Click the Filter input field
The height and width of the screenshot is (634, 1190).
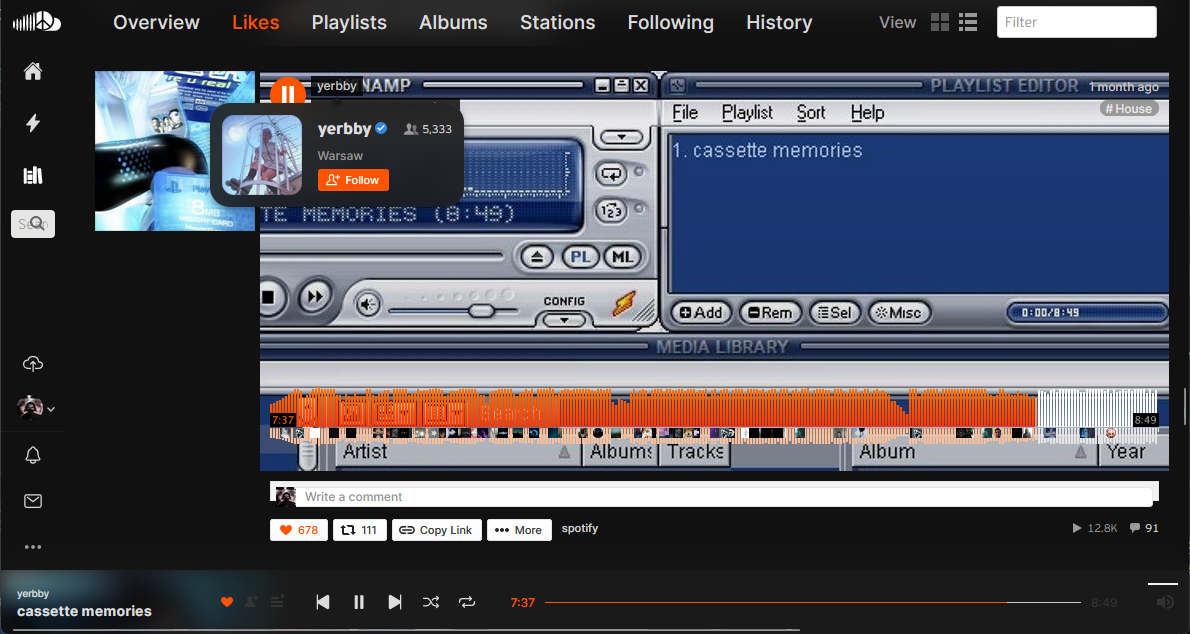pos(1076,22)
